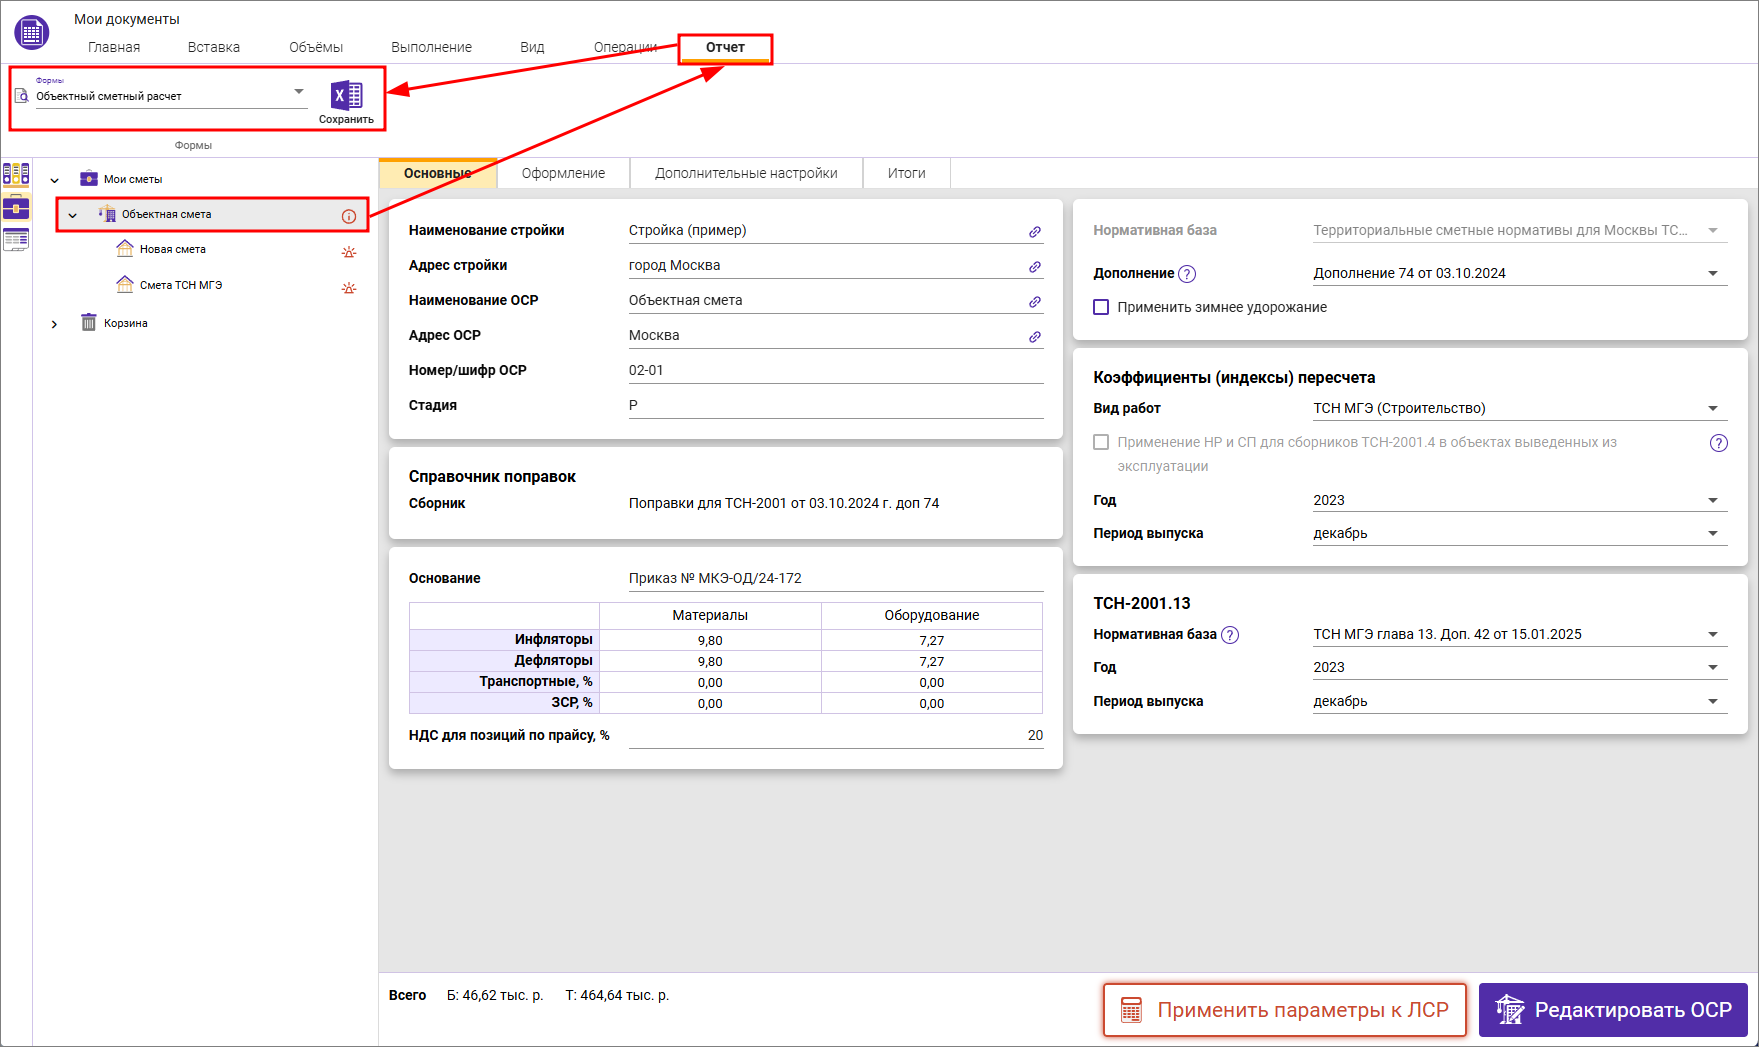The height and width of the screenshot is (1047, 1759).
Task: Open the table view sidebar icon
Action: tap(16, 240)
